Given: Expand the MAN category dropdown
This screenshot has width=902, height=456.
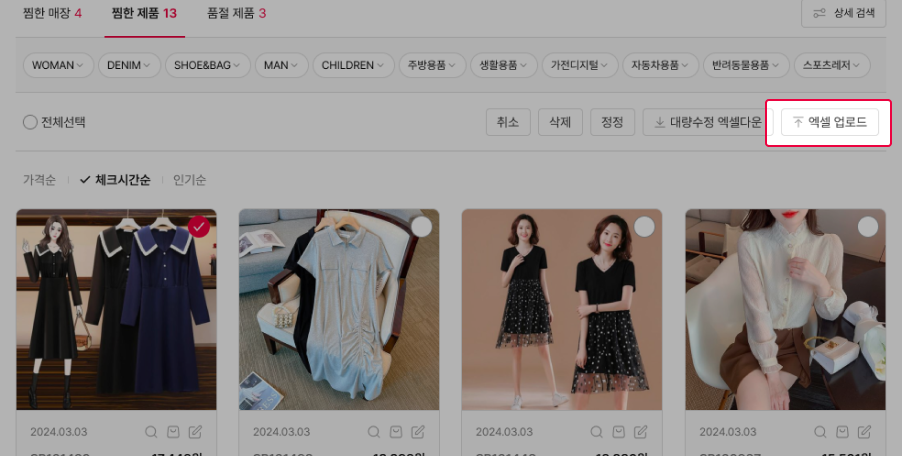Looking at the screenshot, I should [281, 65].
